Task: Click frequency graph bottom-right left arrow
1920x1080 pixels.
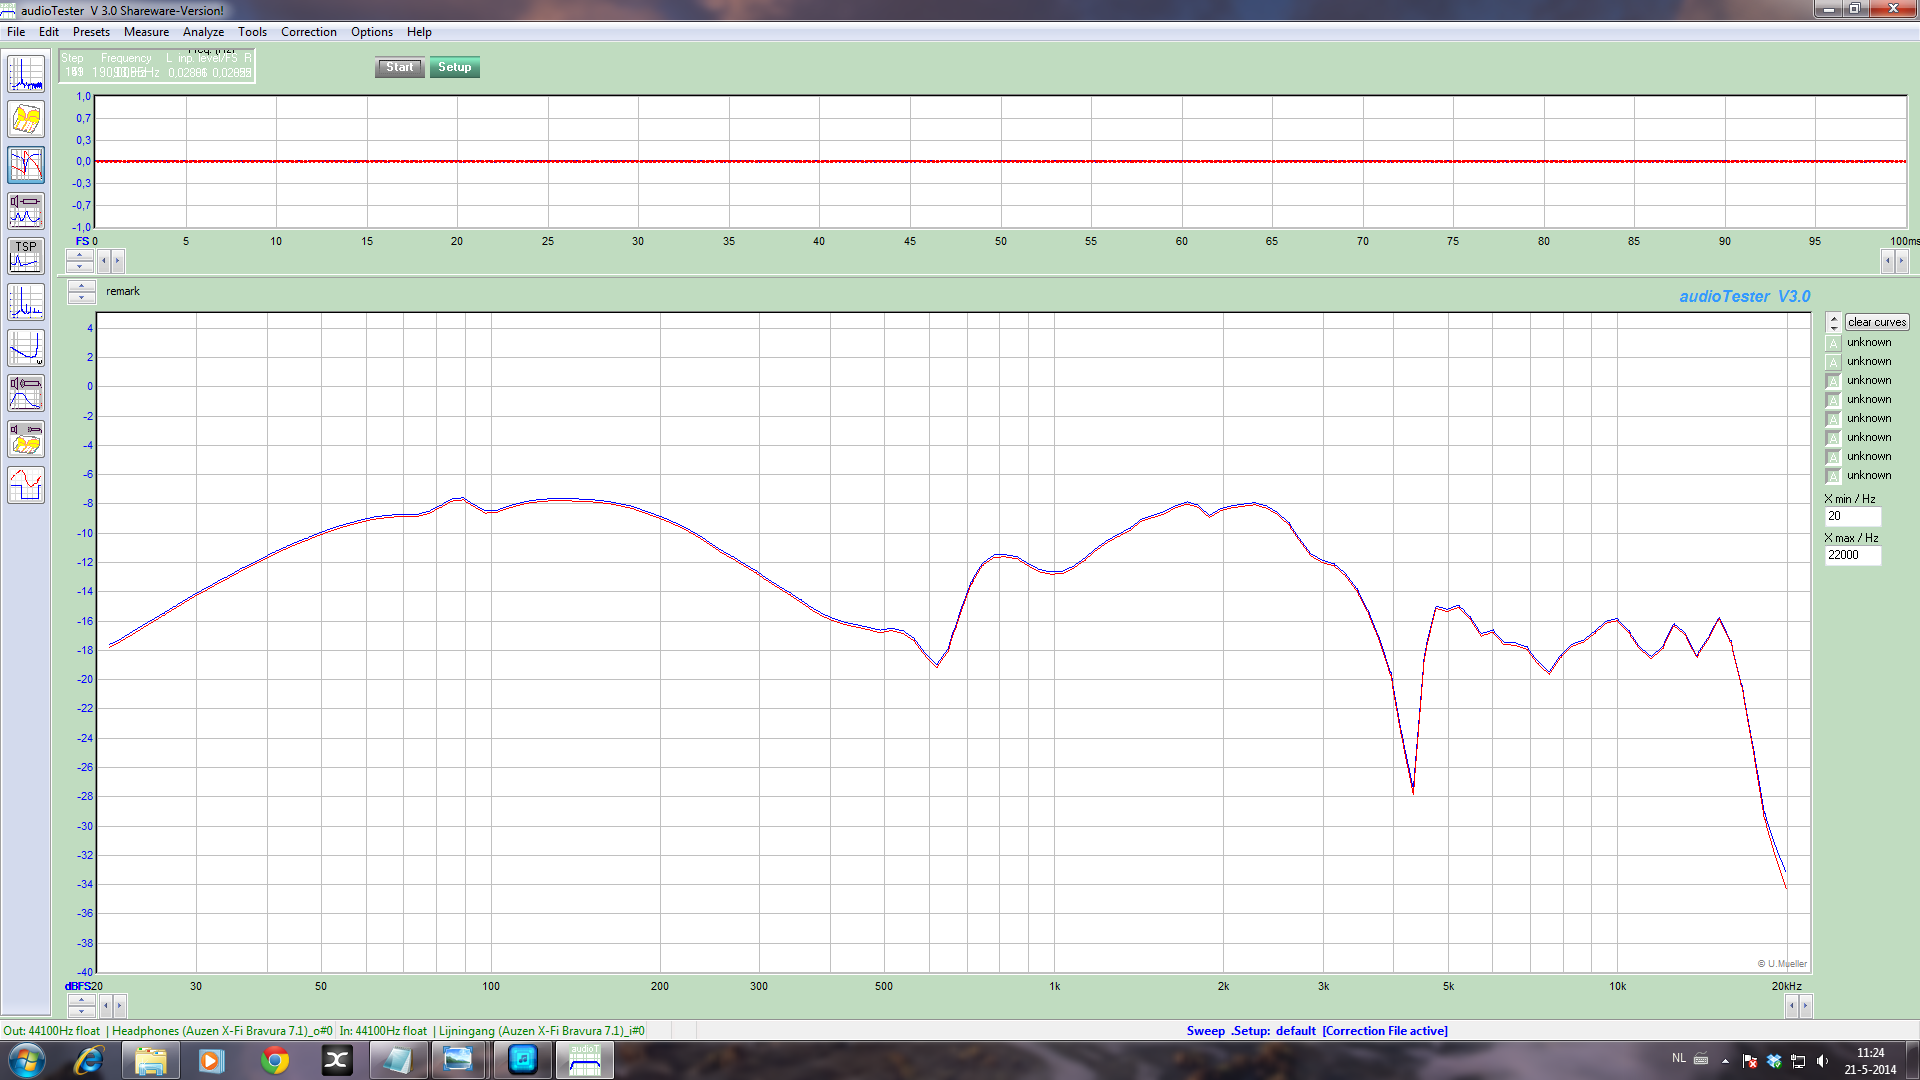Action: (1791, 1006)
